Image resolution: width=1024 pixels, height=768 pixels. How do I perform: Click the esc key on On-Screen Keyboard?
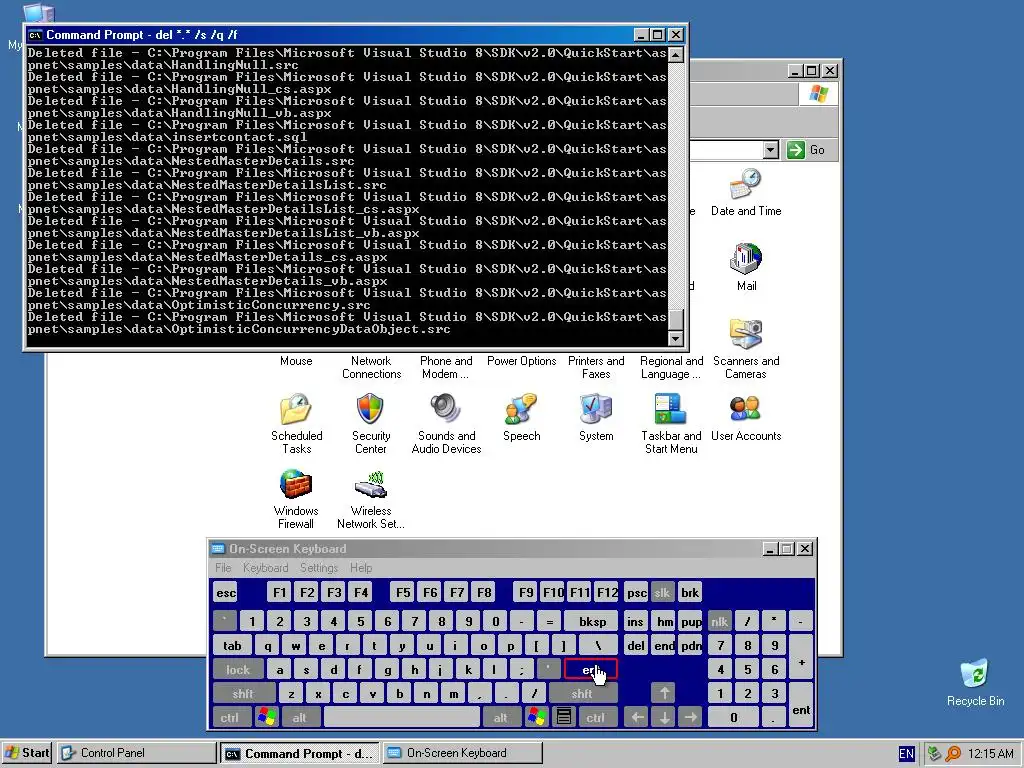[x=226, y=592]
